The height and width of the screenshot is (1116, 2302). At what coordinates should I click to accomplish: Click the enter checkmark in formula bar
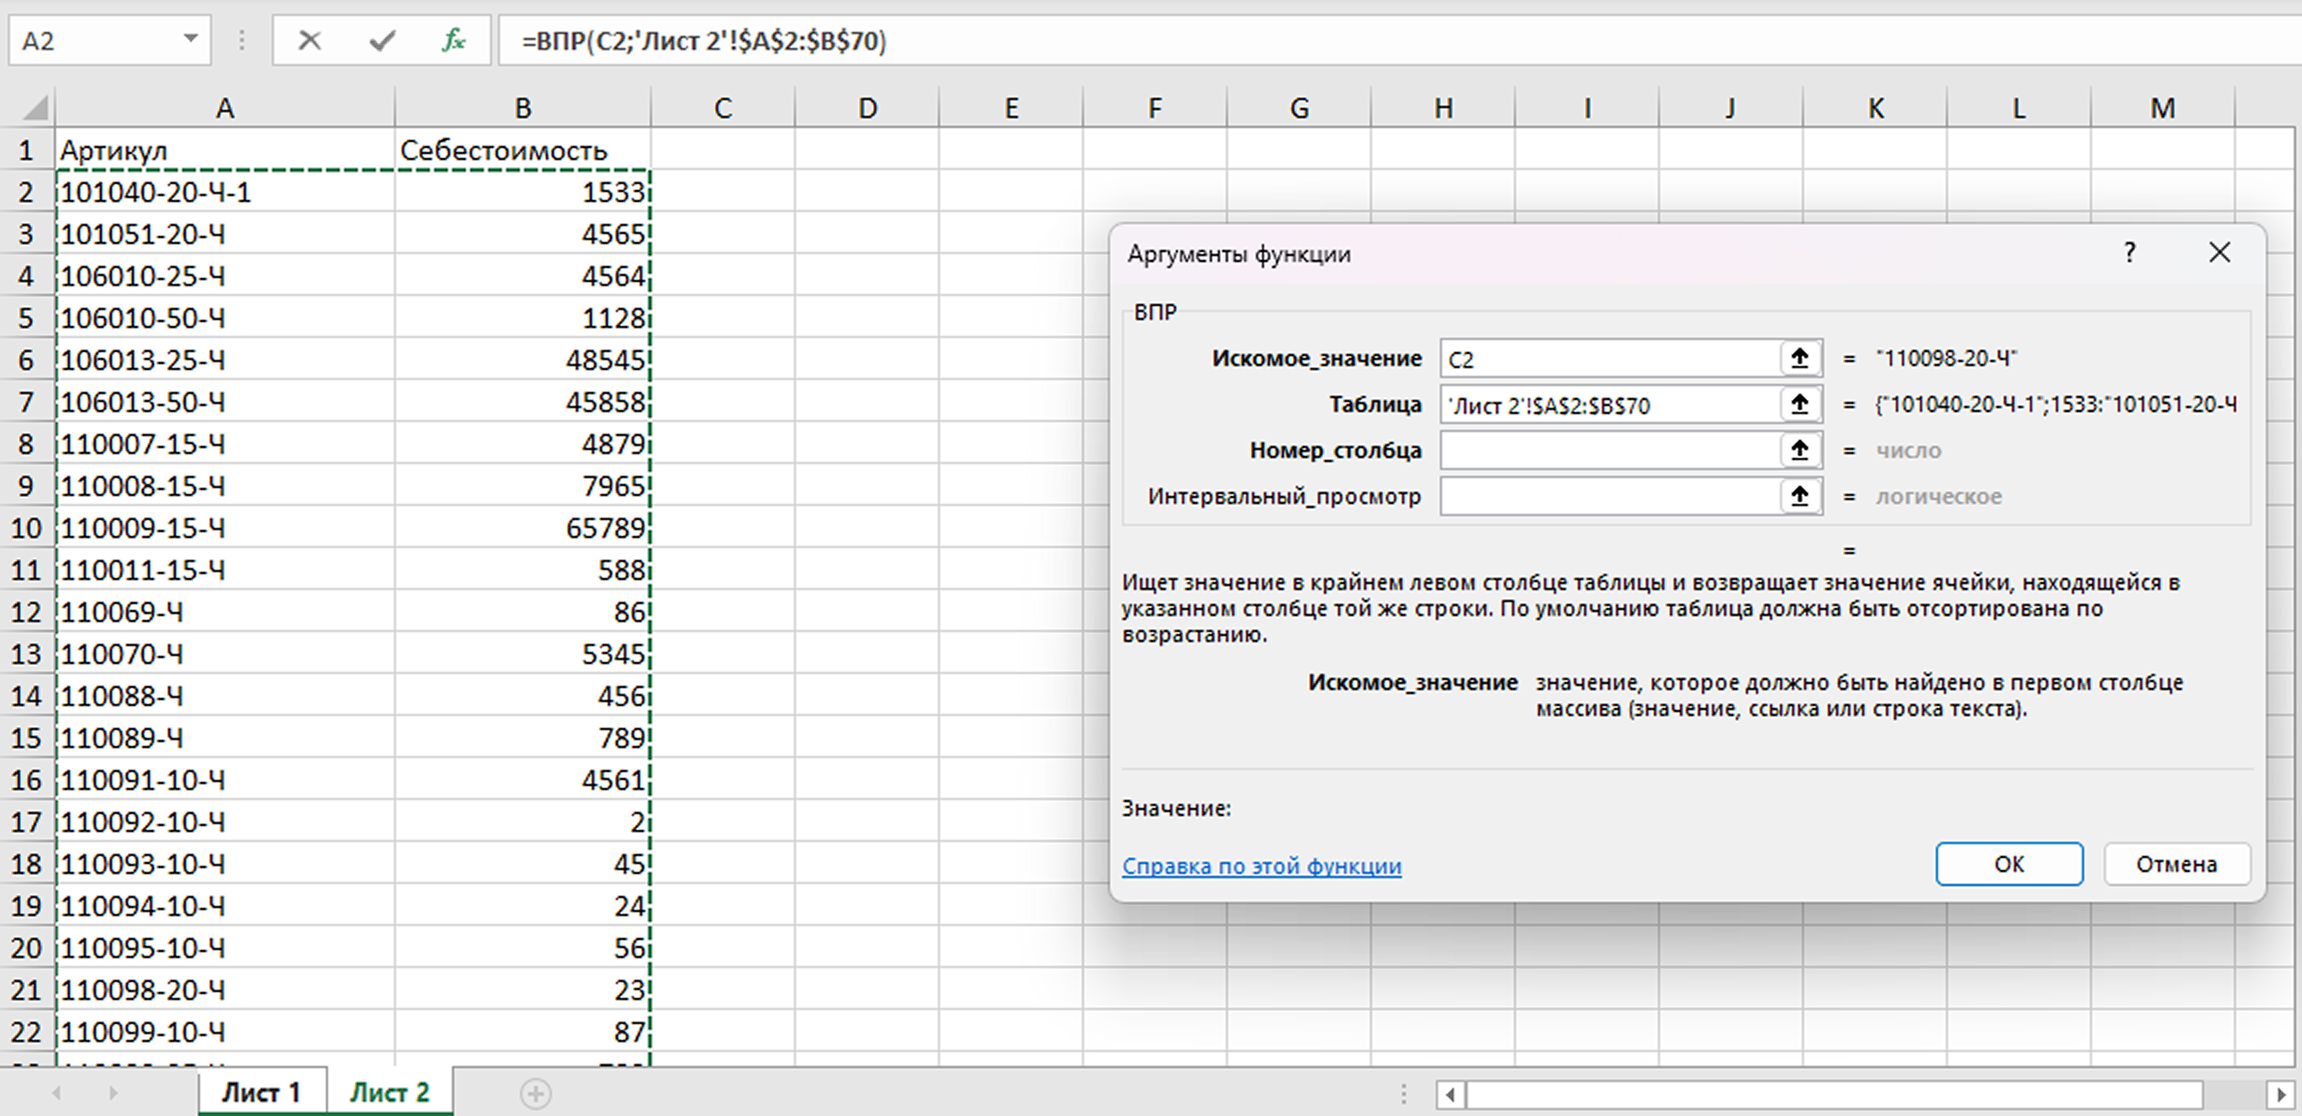[382, 41]
